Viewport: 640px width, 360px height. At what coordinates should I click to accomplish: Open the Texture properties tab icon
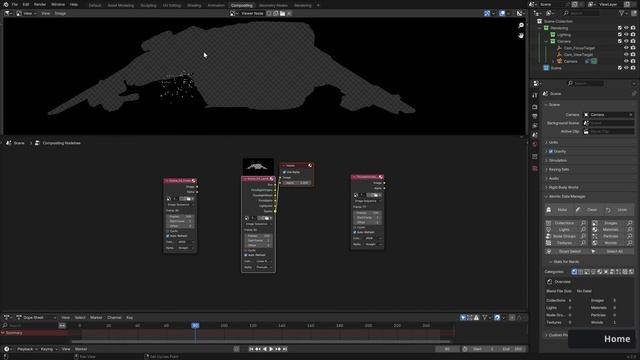535,168
